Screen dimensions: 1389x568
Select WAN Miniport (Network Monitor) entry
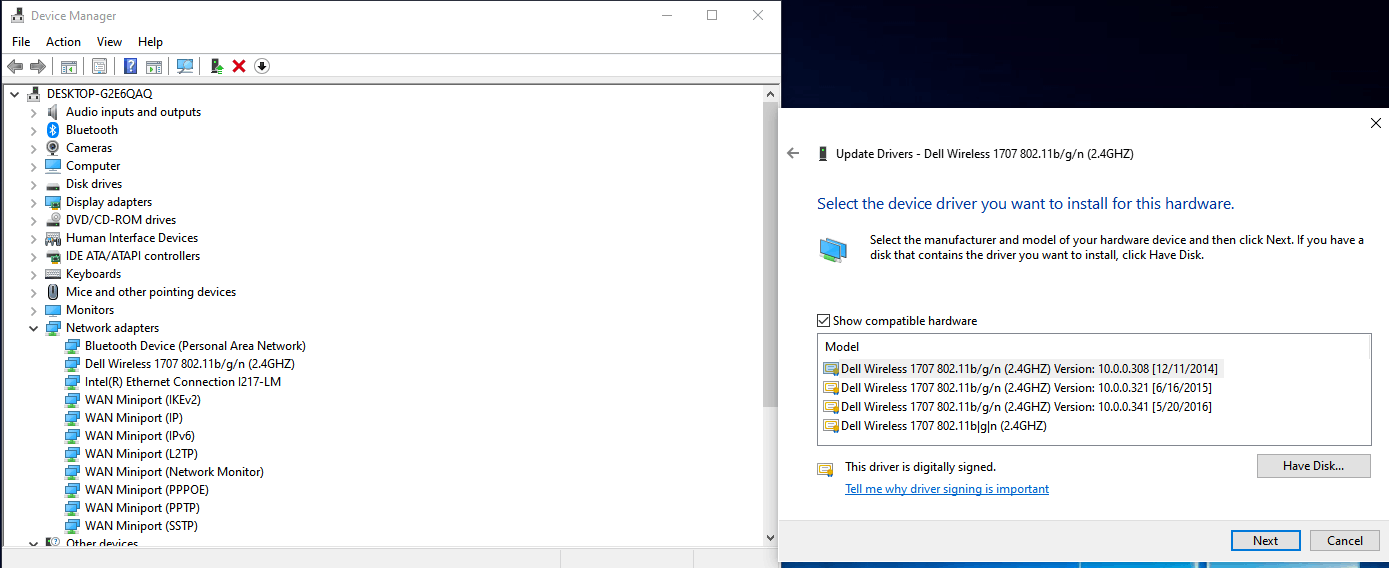click(x=174, y=472)
